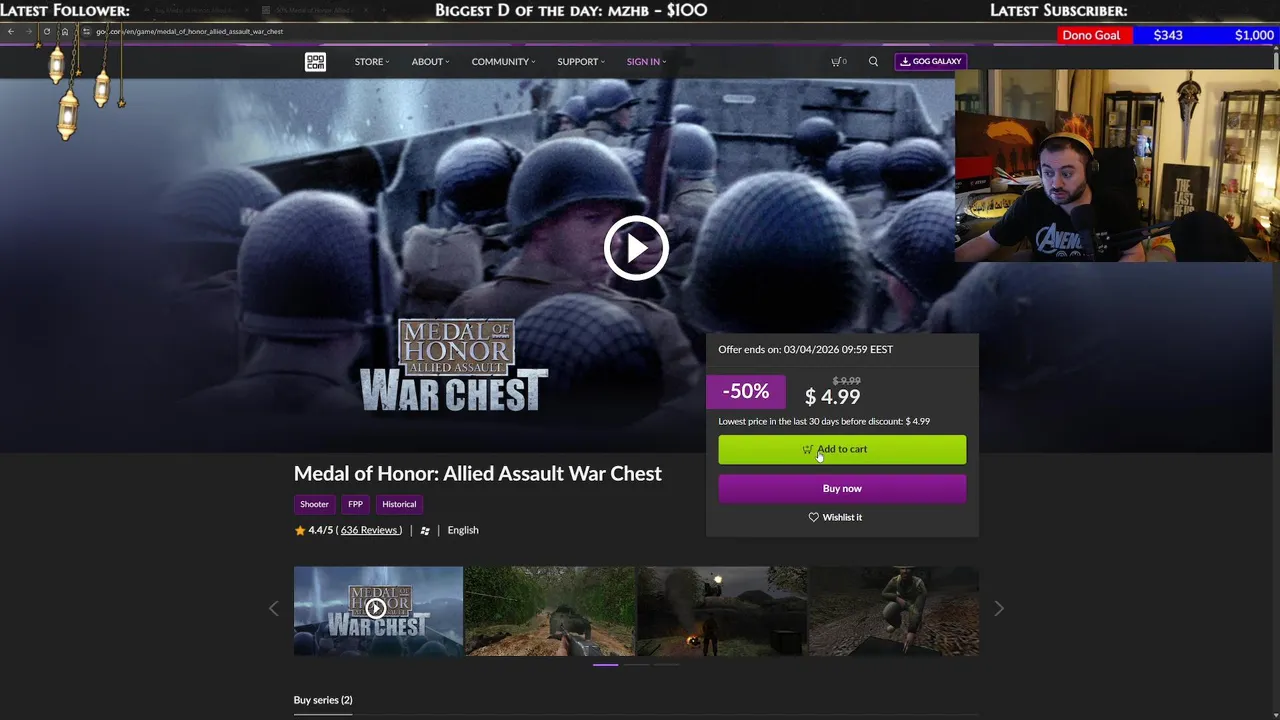The height and width of the screenshot is (720, 1280).
Task: Open the jungle tank screenshot thumbnail
Action: (550, 611)
